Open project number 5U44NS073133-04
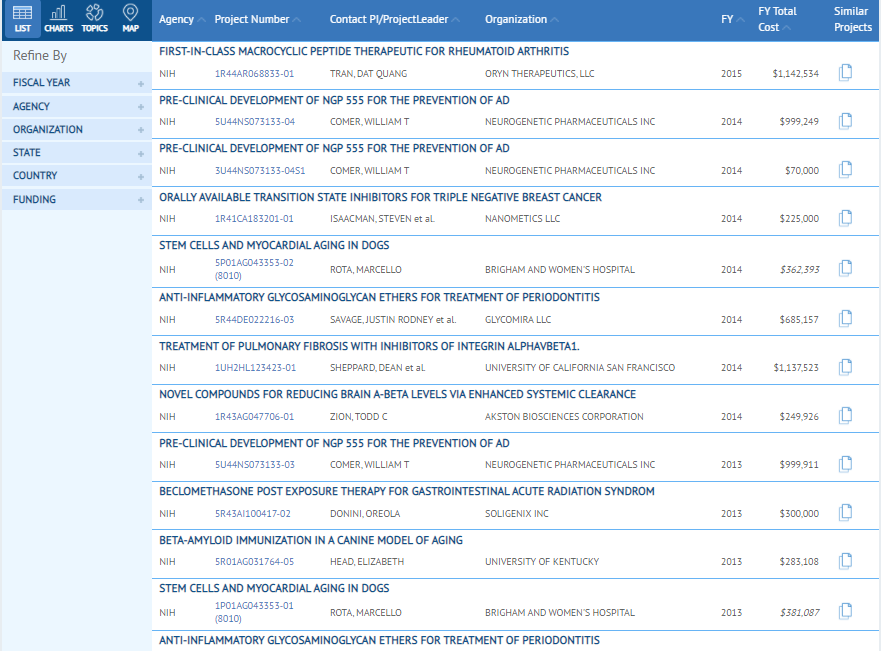Screen dimensions: 881x651 [x=255, y=121]
